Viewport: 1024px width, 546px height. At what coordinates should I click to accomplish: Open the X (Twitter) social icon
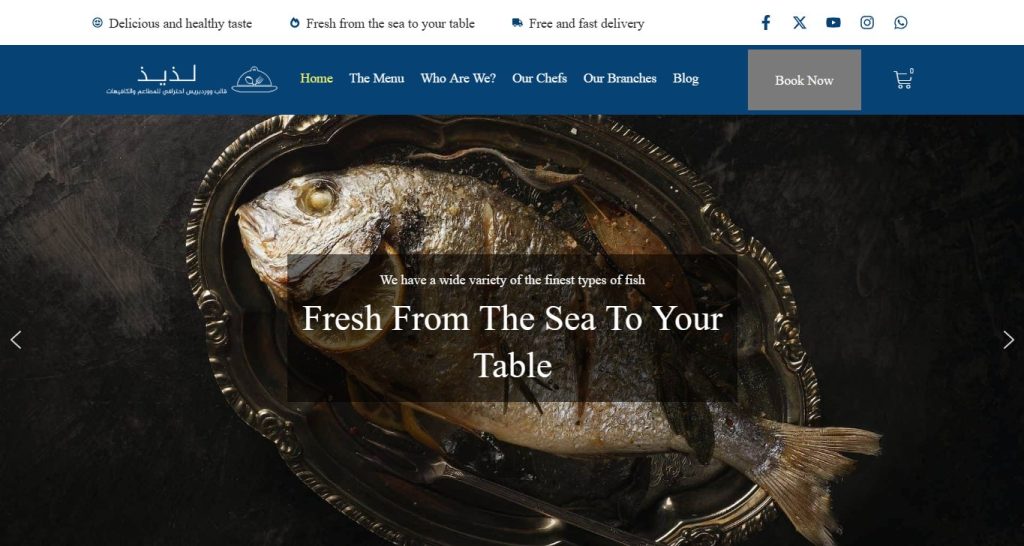[x=799, y=23]
